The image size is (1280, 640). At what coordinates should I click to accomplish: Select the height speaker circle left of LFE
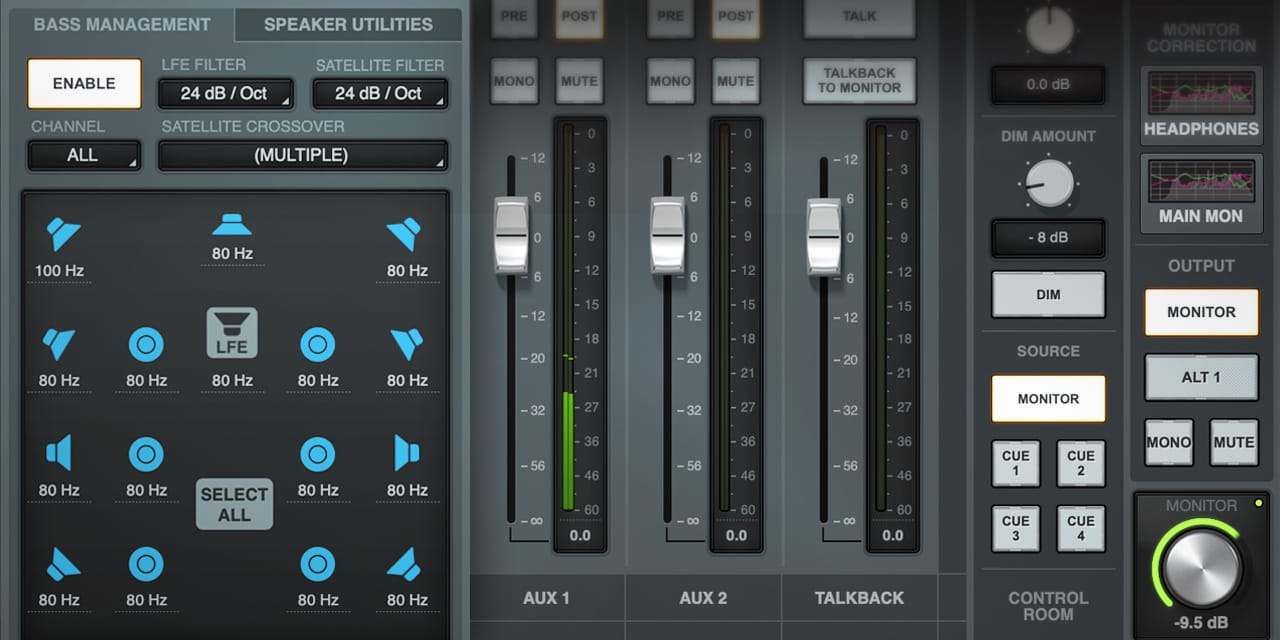(146, 345)
